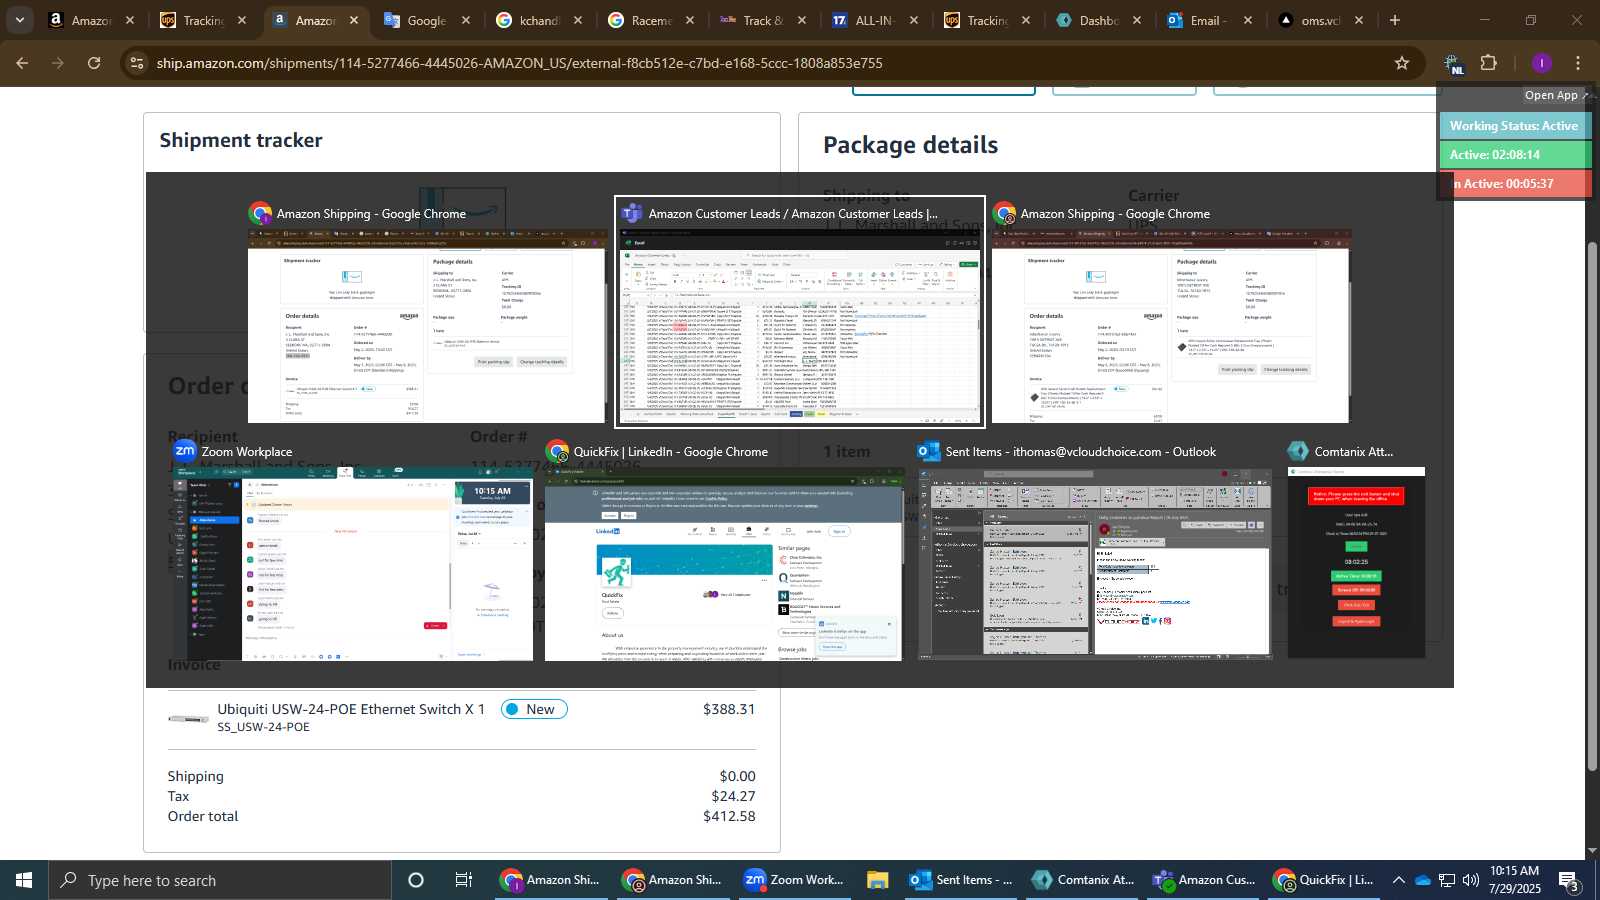Open Task View on taskbar
The width and height of the screenshot is (1600, 900).
[x=463, y=880]
